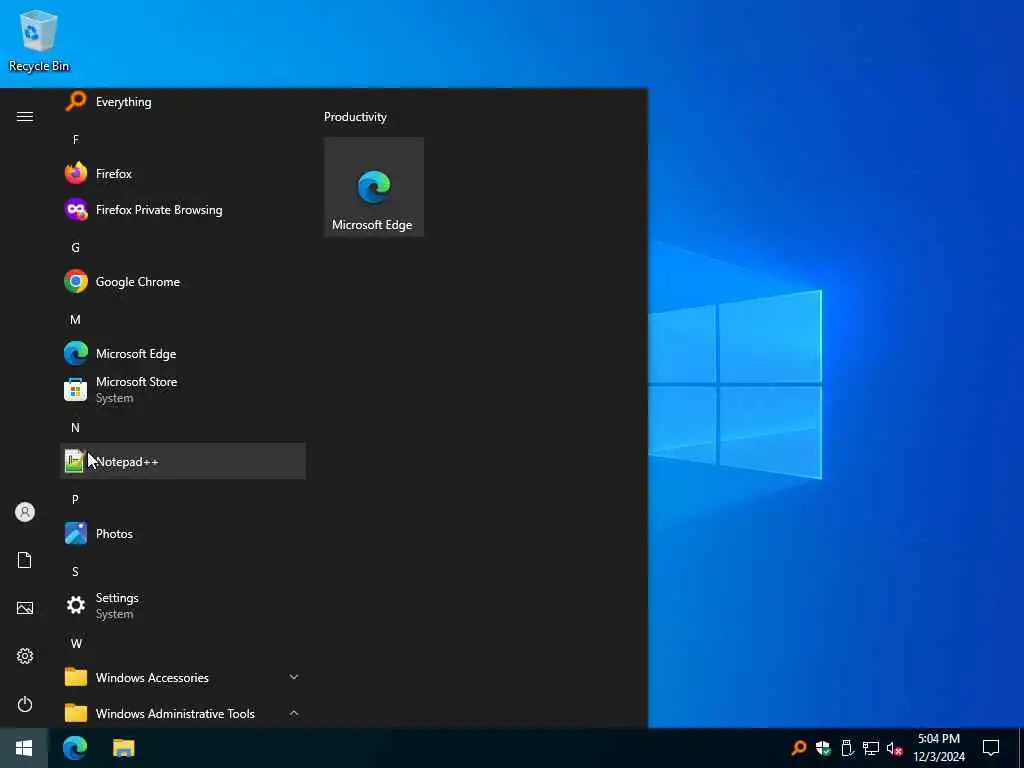This screenshot has height=768, width=1024.
Task: Open Microsoft Edge in the app list
Action: [182, 353]
